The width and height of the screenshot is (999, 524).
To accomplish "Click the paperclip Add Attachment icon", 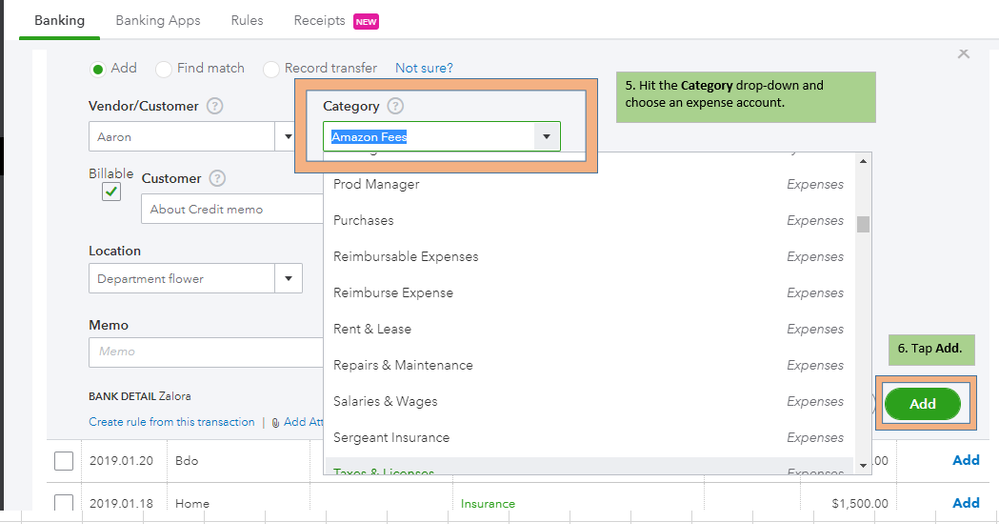I will point(275,423).
